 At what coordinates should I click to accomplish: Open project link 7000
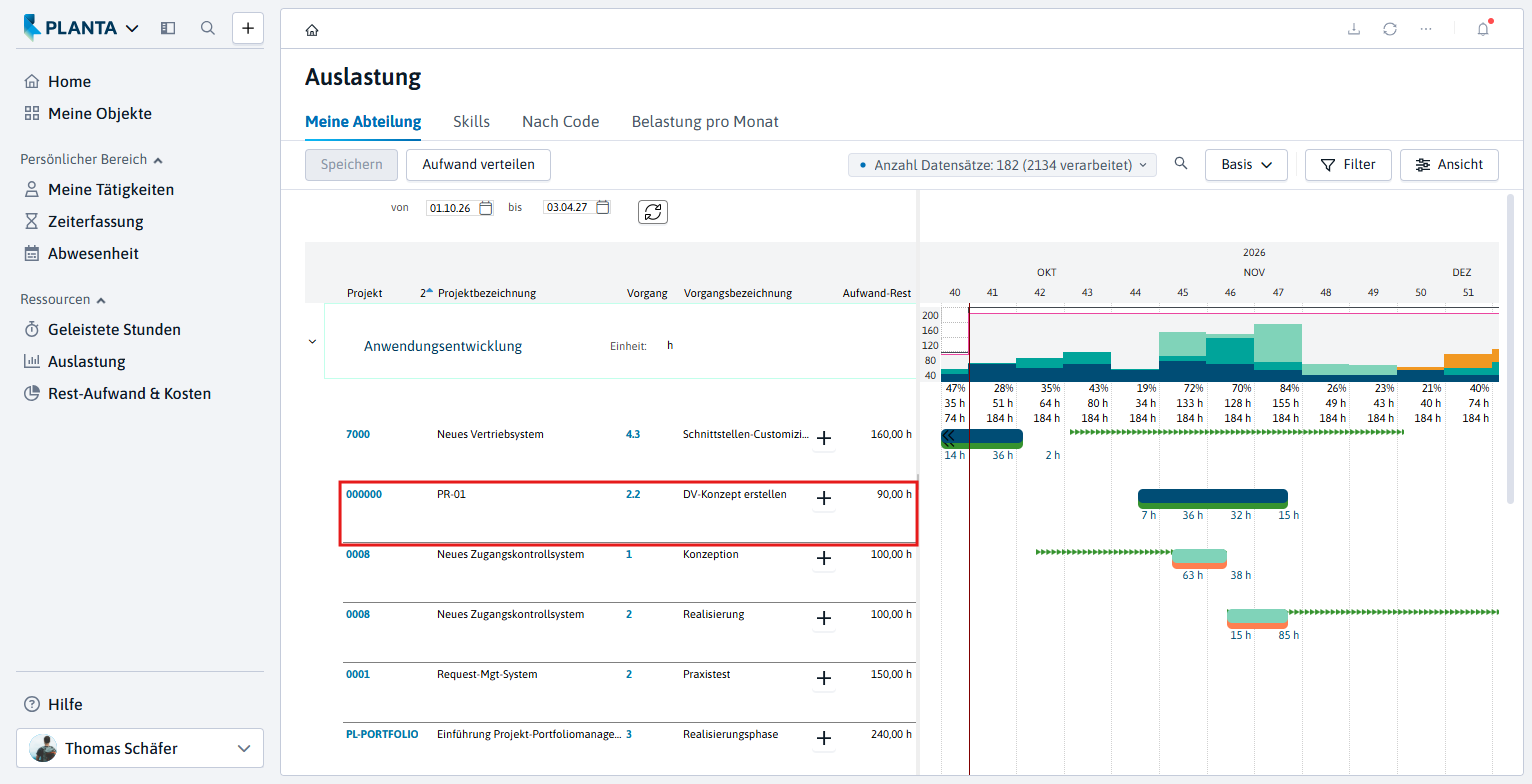(x=358, y=434)
